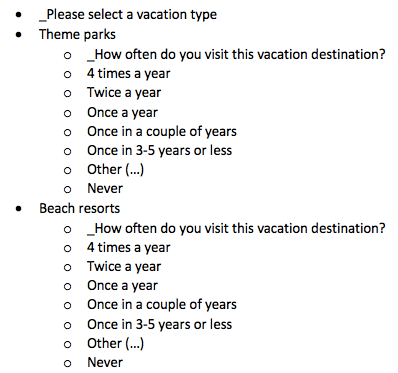Select 'Other (...)' under Beach resorts
Screen dimensions: 398x373
click(116, 344)
